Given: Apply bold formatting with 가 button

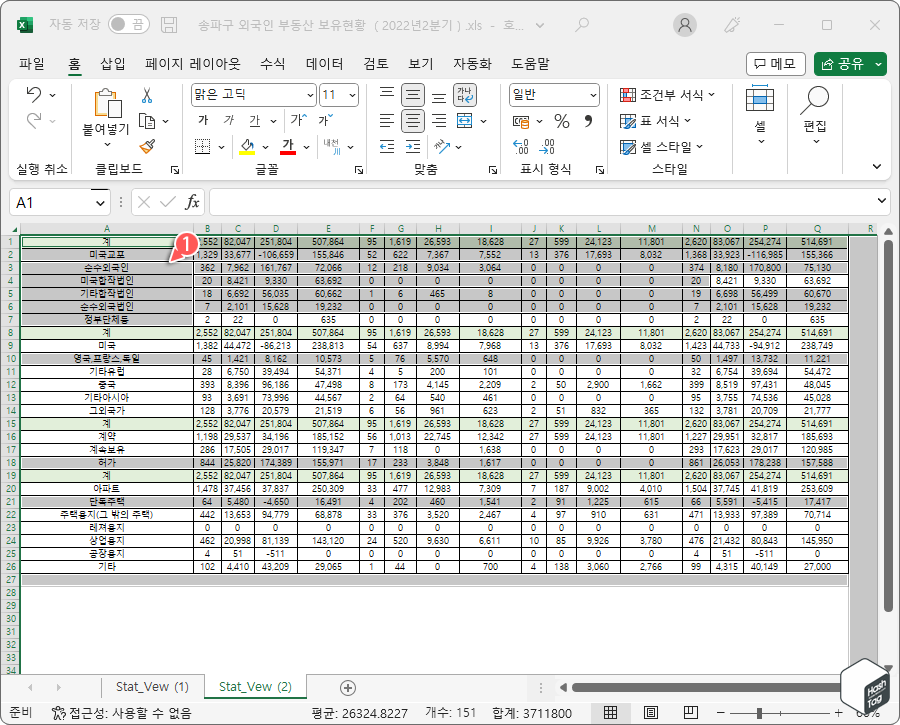Looking at the screenshot, I should pos(203,120).
